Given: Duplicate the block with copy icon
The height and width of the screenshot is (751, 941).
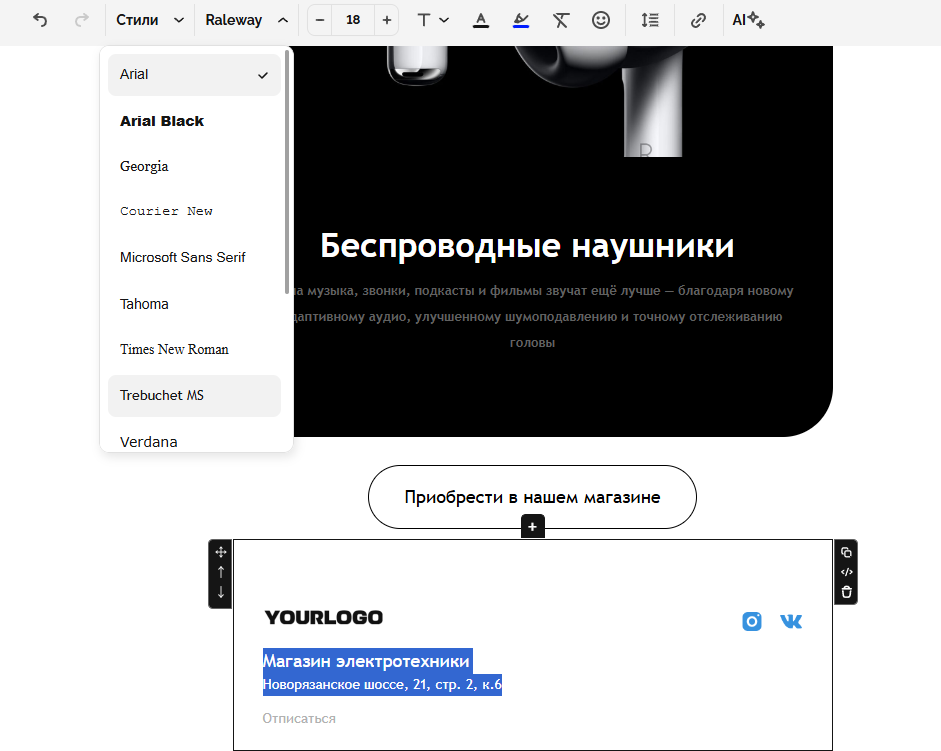Looking at the screenshot, I should click(x=846, y=552).
